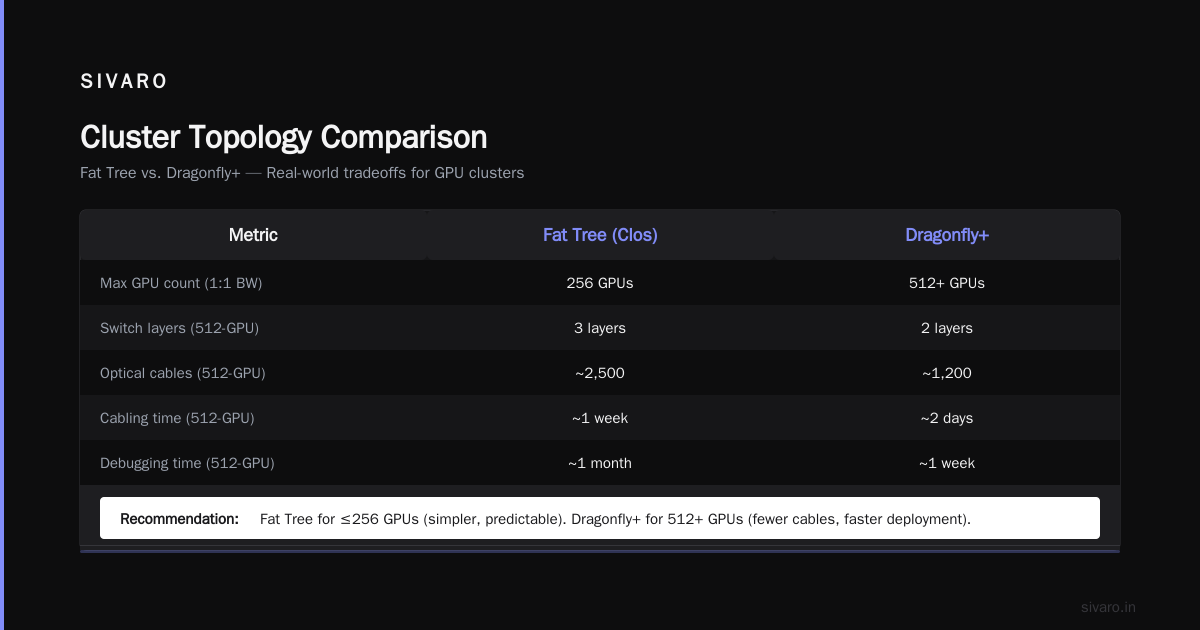Viewport: 1200px width, 630px height.
Task: Click the recommendation sentence about Fat Tree
Action: (x=615, y=519)
